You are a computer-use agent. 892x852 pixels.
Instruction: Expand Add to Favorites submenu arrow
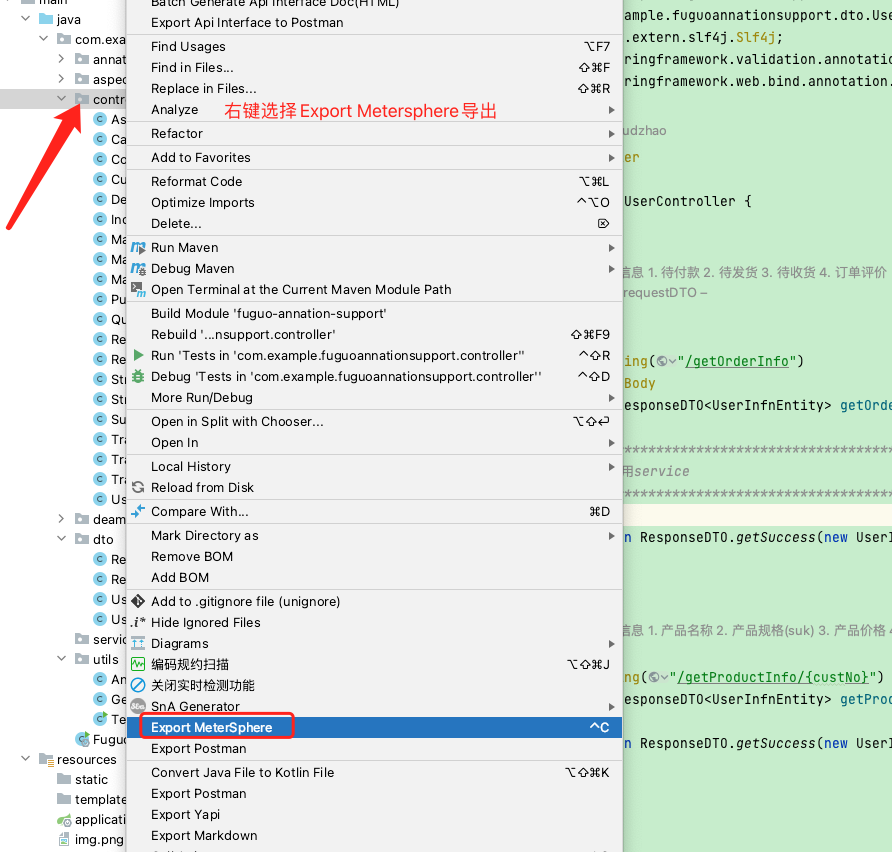point(612,158)
